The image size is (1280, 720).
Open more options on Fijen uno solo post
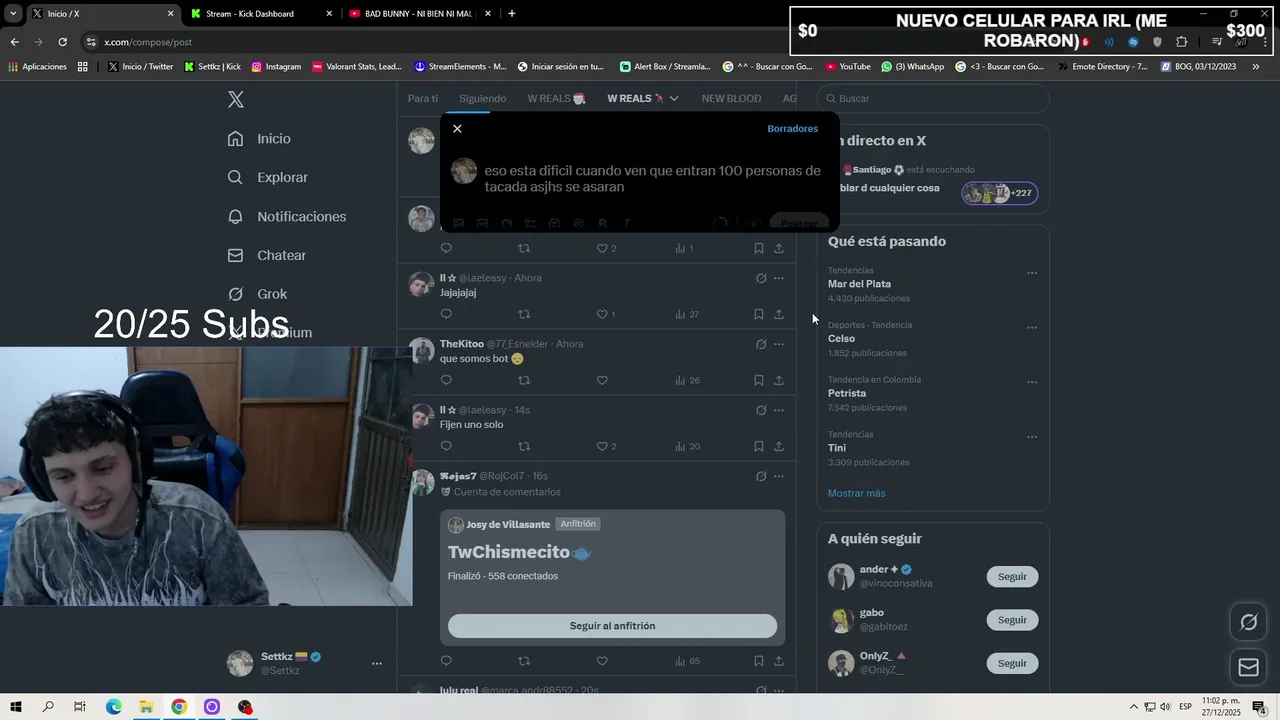coord(779,410)
